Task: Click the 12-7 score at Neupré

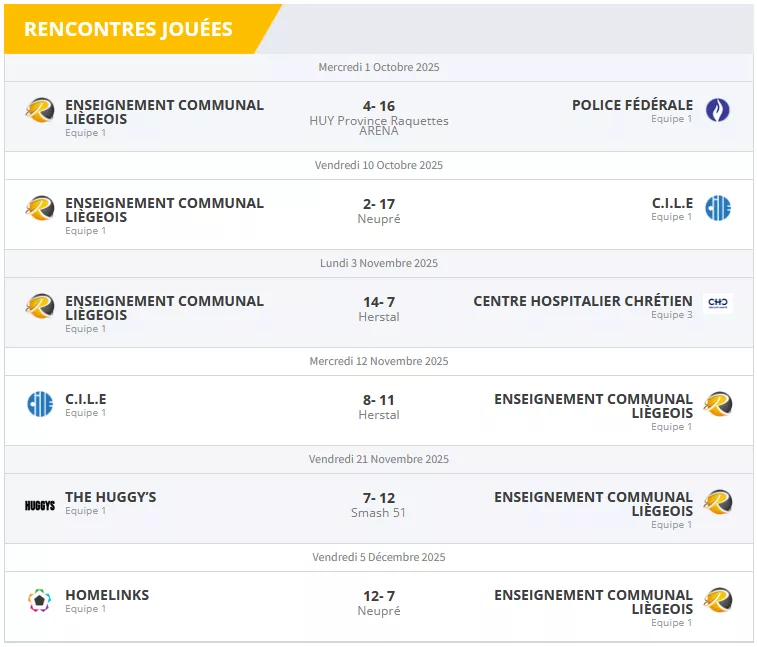Action: point(379,596)
